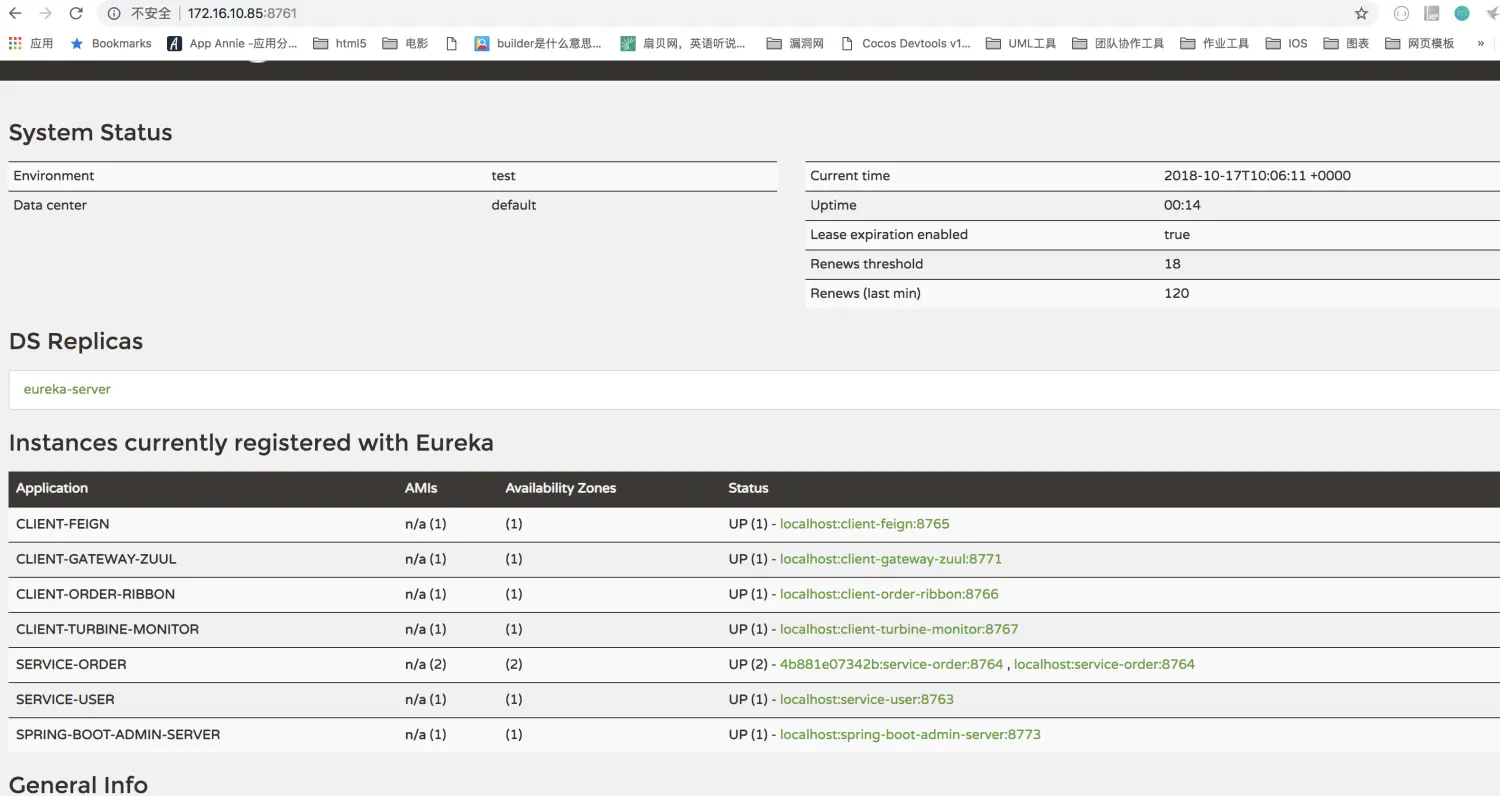Open the IOS bookmark folder
This screenshot has width=1500, height=796.
pos(1287,43)
